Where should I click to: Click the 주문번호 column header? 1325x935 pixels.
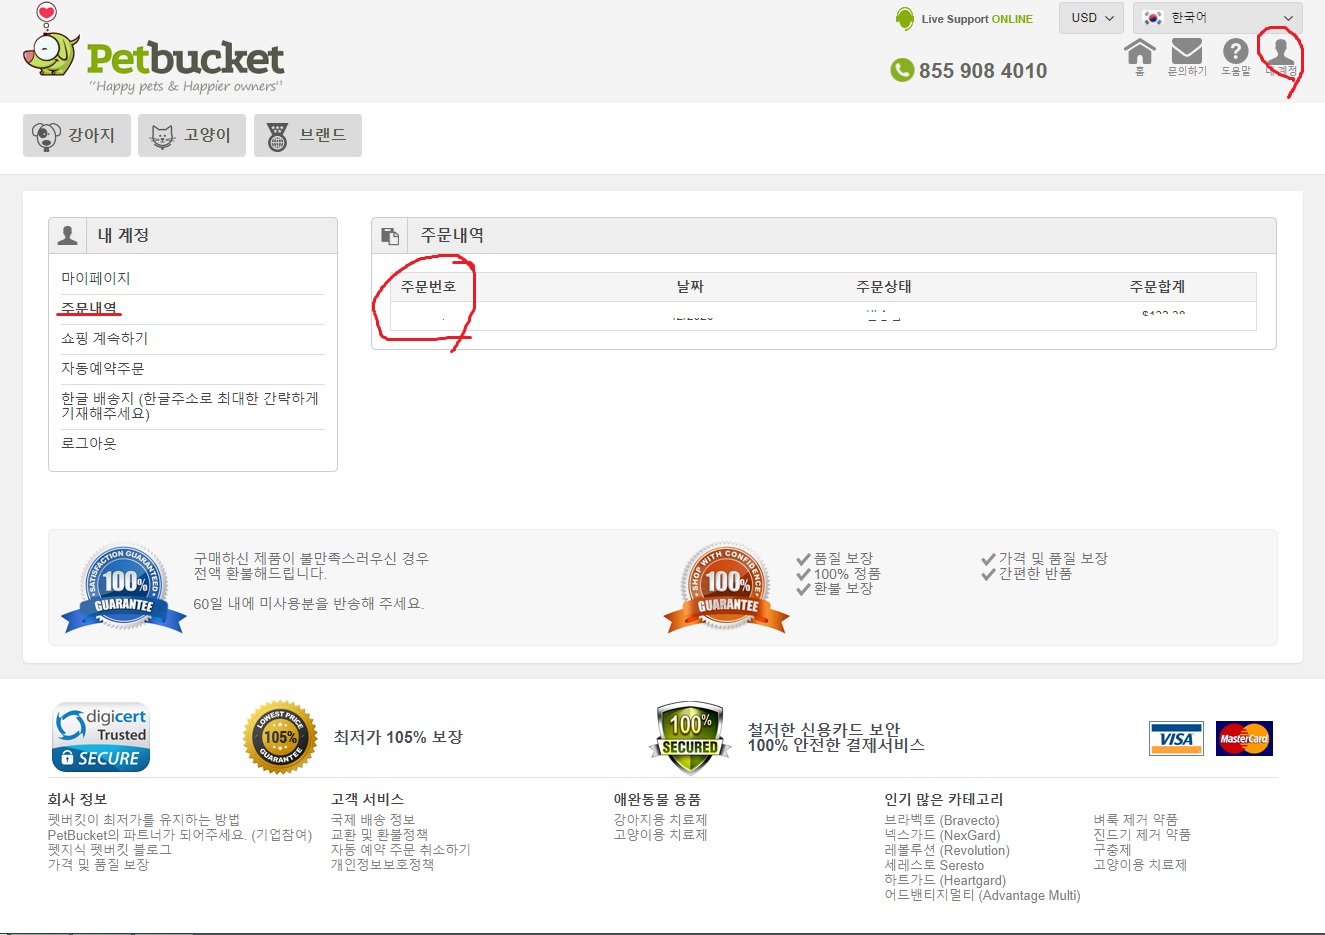pyautogui.click(x=428, y=286)
